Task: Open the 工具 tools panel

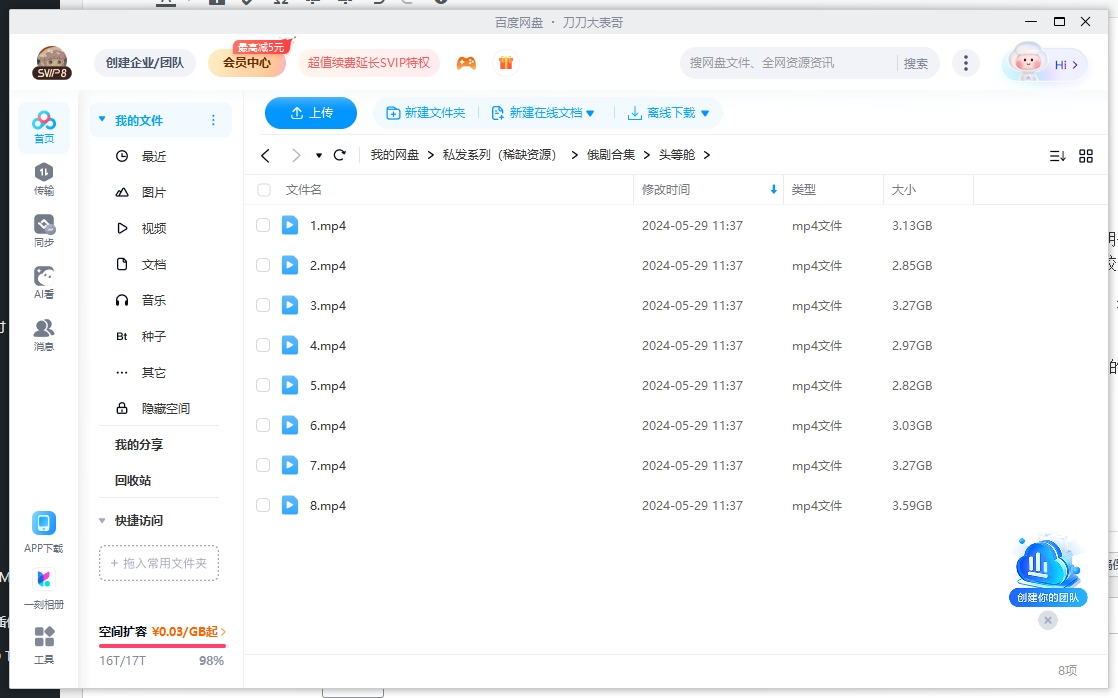Action: click(x=43, y=645)
